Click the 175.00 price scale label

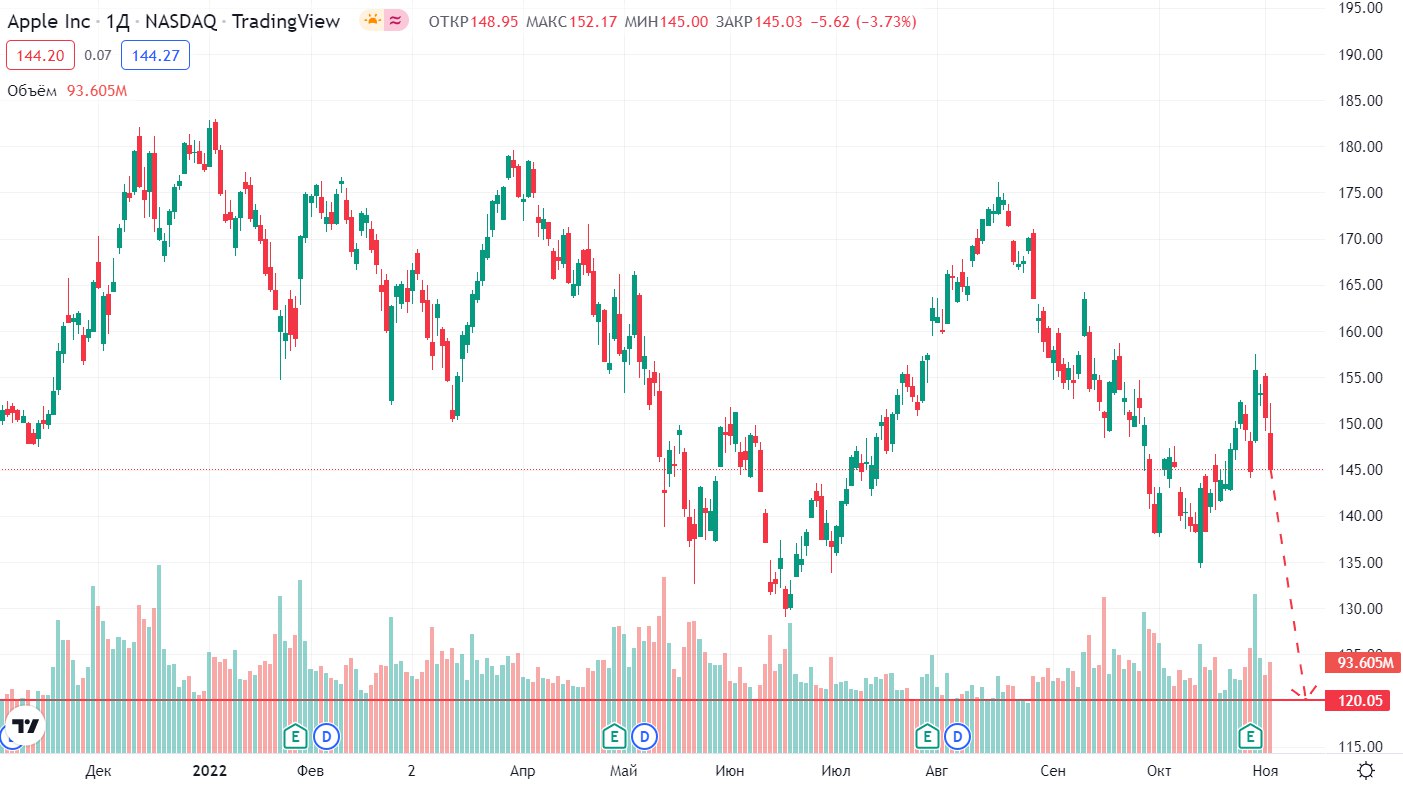pos(1360,193)
